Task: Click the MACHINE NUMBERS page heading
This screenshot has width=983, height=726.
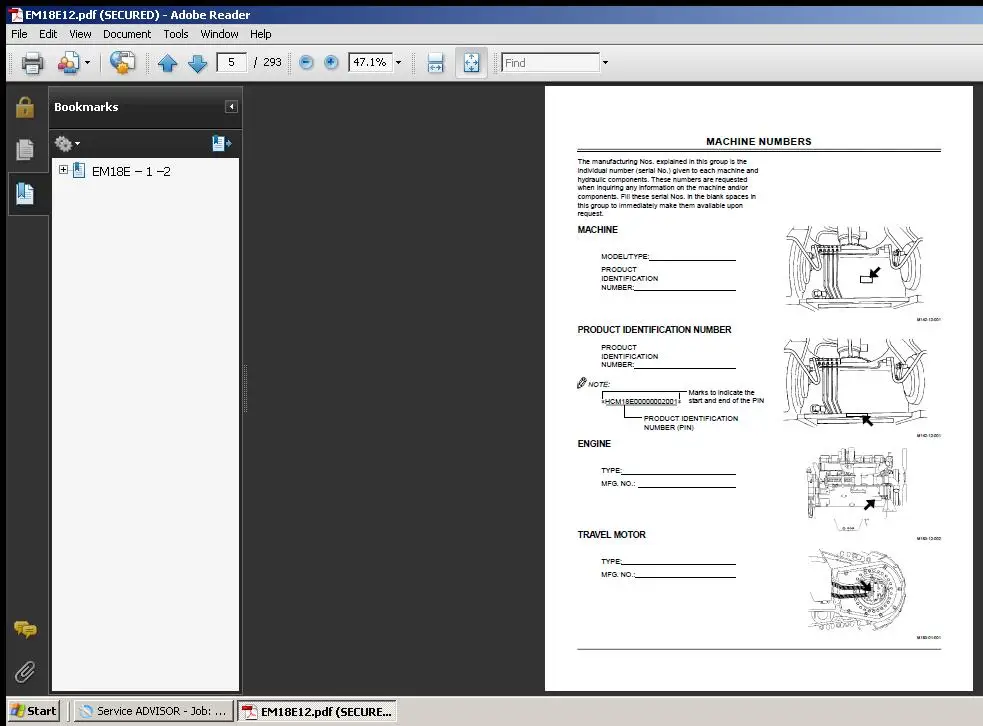Action: (759, 142)
